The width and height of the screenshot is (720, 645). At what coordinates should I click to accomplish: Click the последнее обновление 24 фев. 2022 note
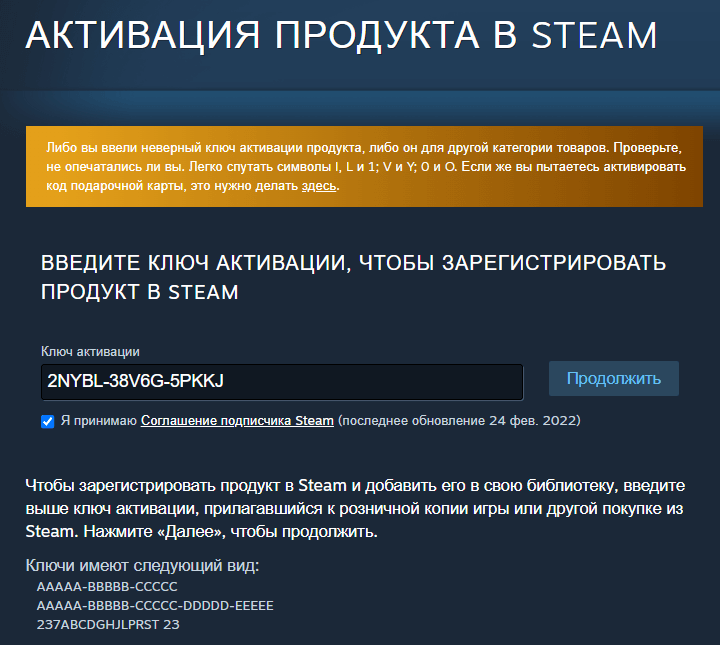(x=459, y=421)
